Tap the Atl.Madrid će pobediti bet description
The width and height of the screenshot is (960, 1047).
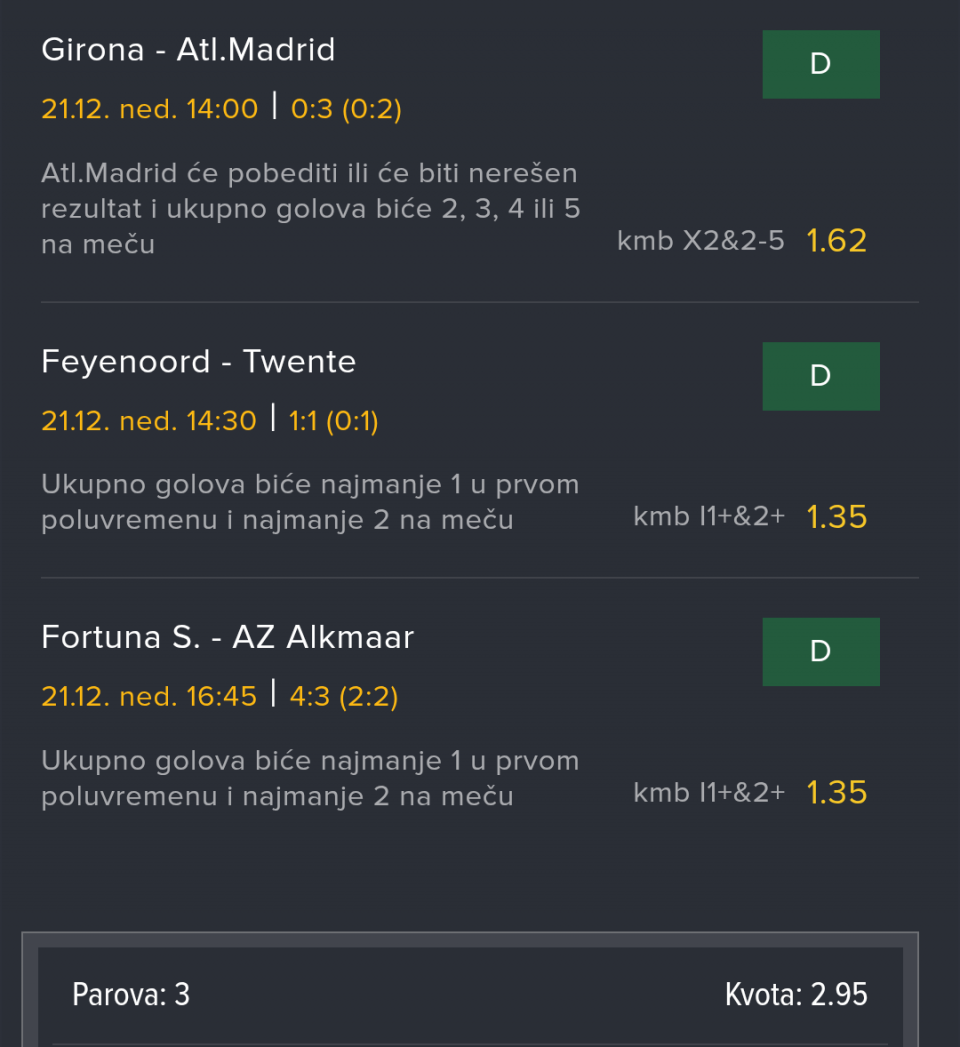310,209
